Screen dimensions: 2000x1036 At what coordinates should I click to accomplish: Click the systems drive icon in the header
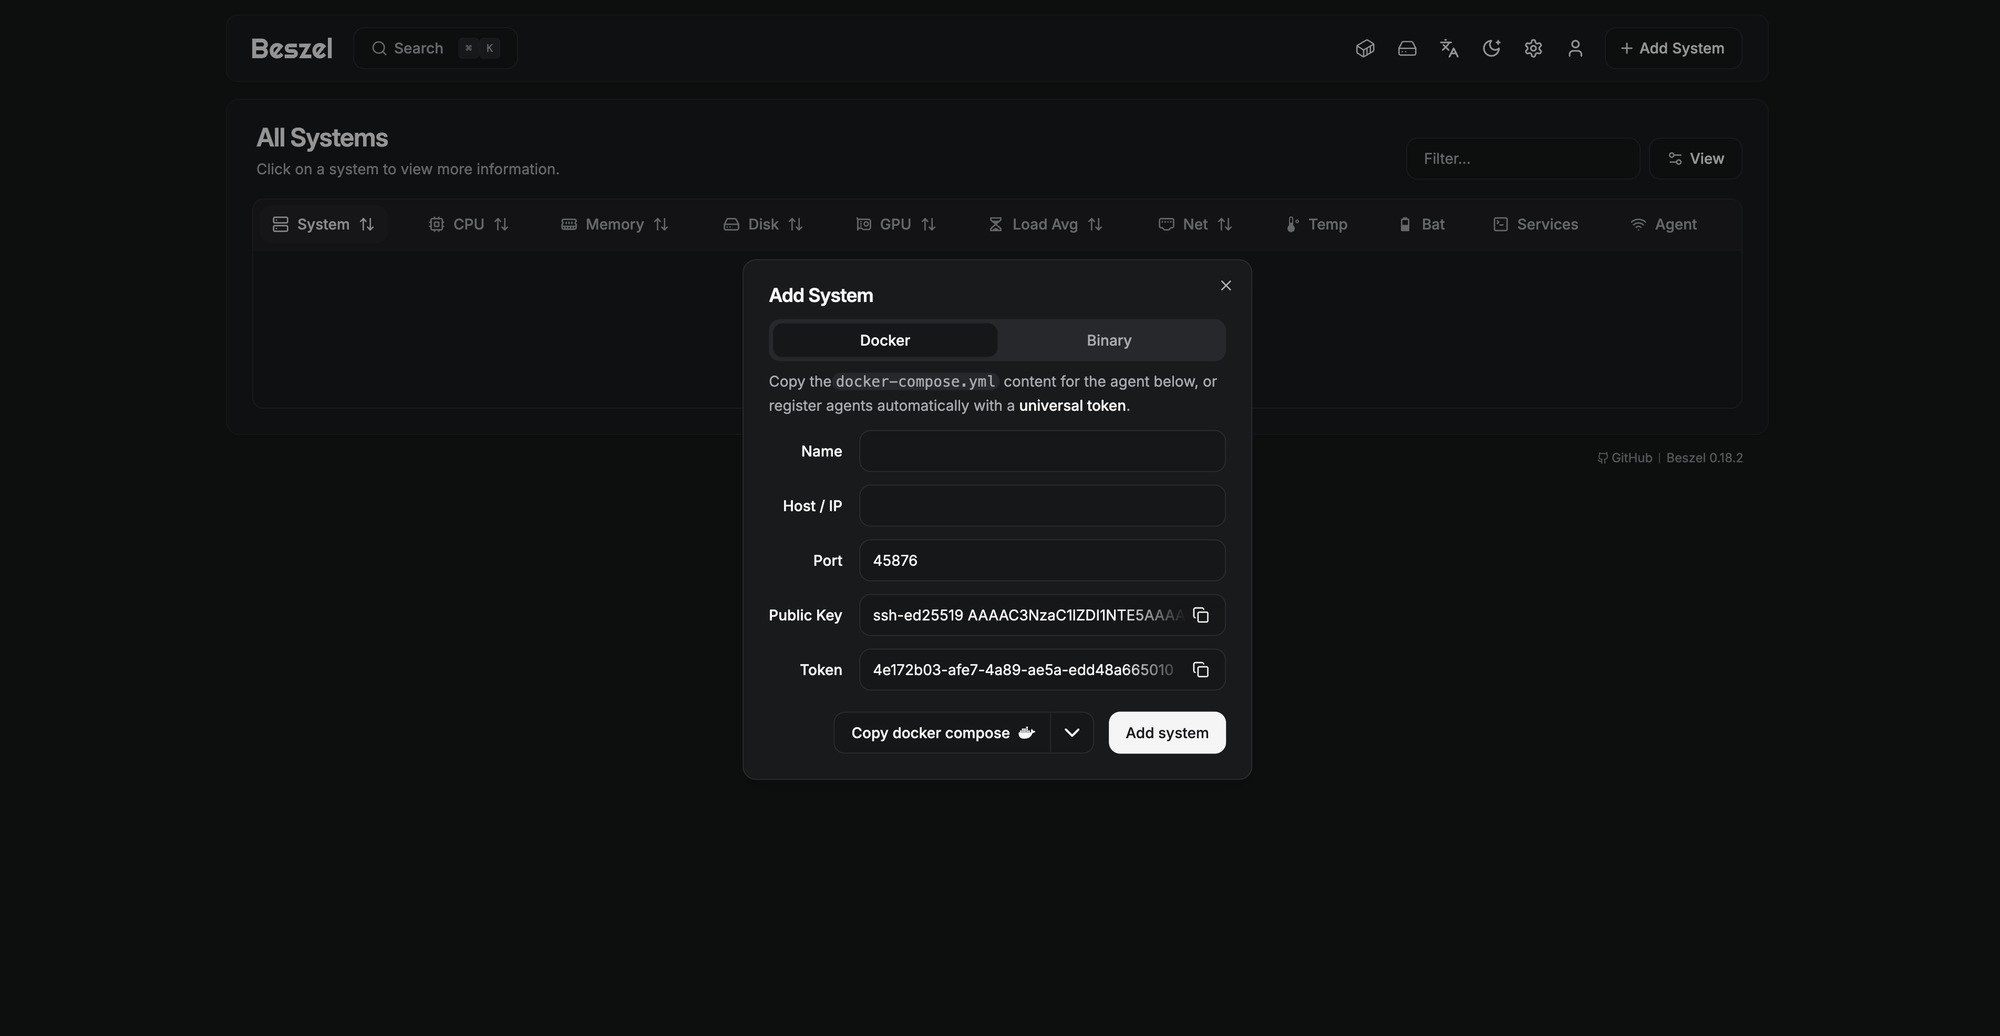click(1407, 47)
